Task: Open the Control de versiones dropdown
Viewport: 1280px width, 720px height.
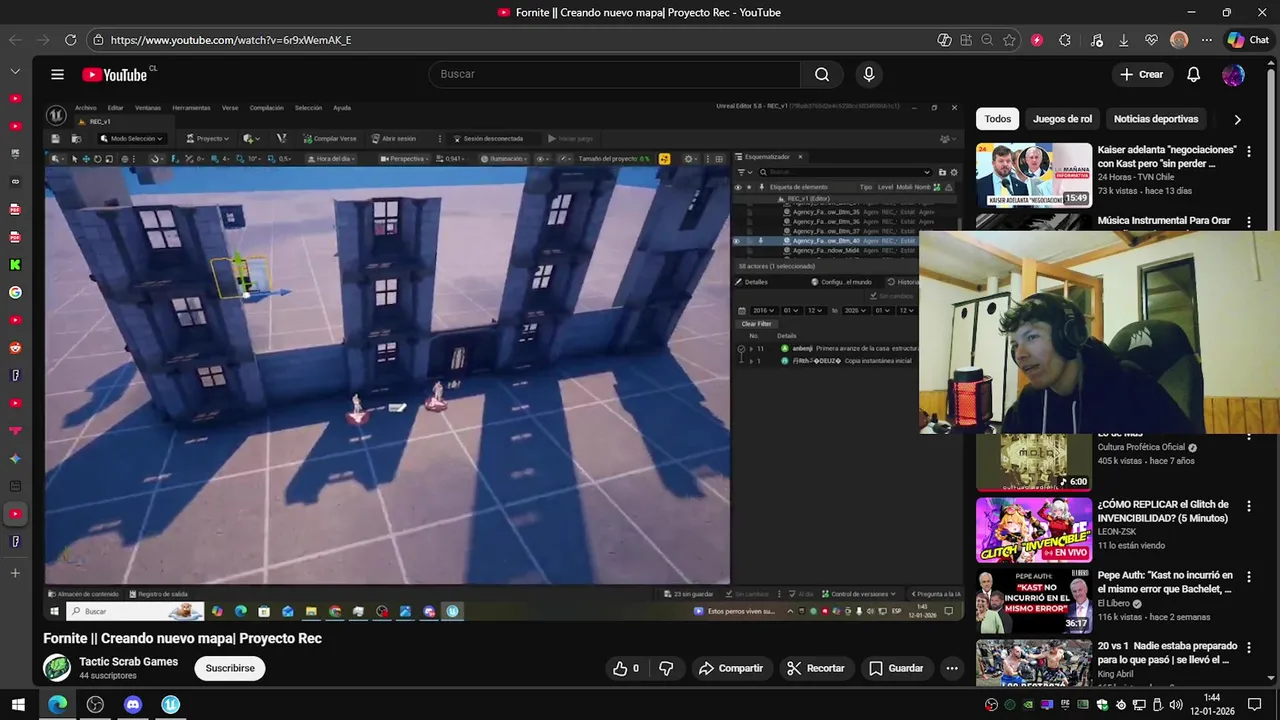Action: click(x=859, y=594)
